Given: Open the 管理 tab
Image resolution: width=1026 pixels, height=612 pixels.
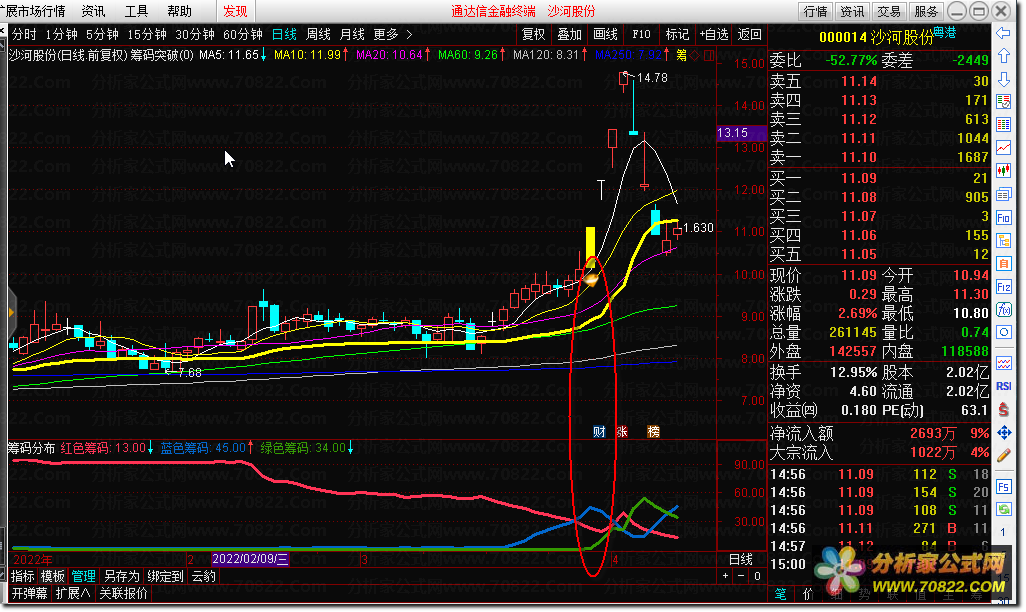Looking at the screenshot, I should 83,576.
